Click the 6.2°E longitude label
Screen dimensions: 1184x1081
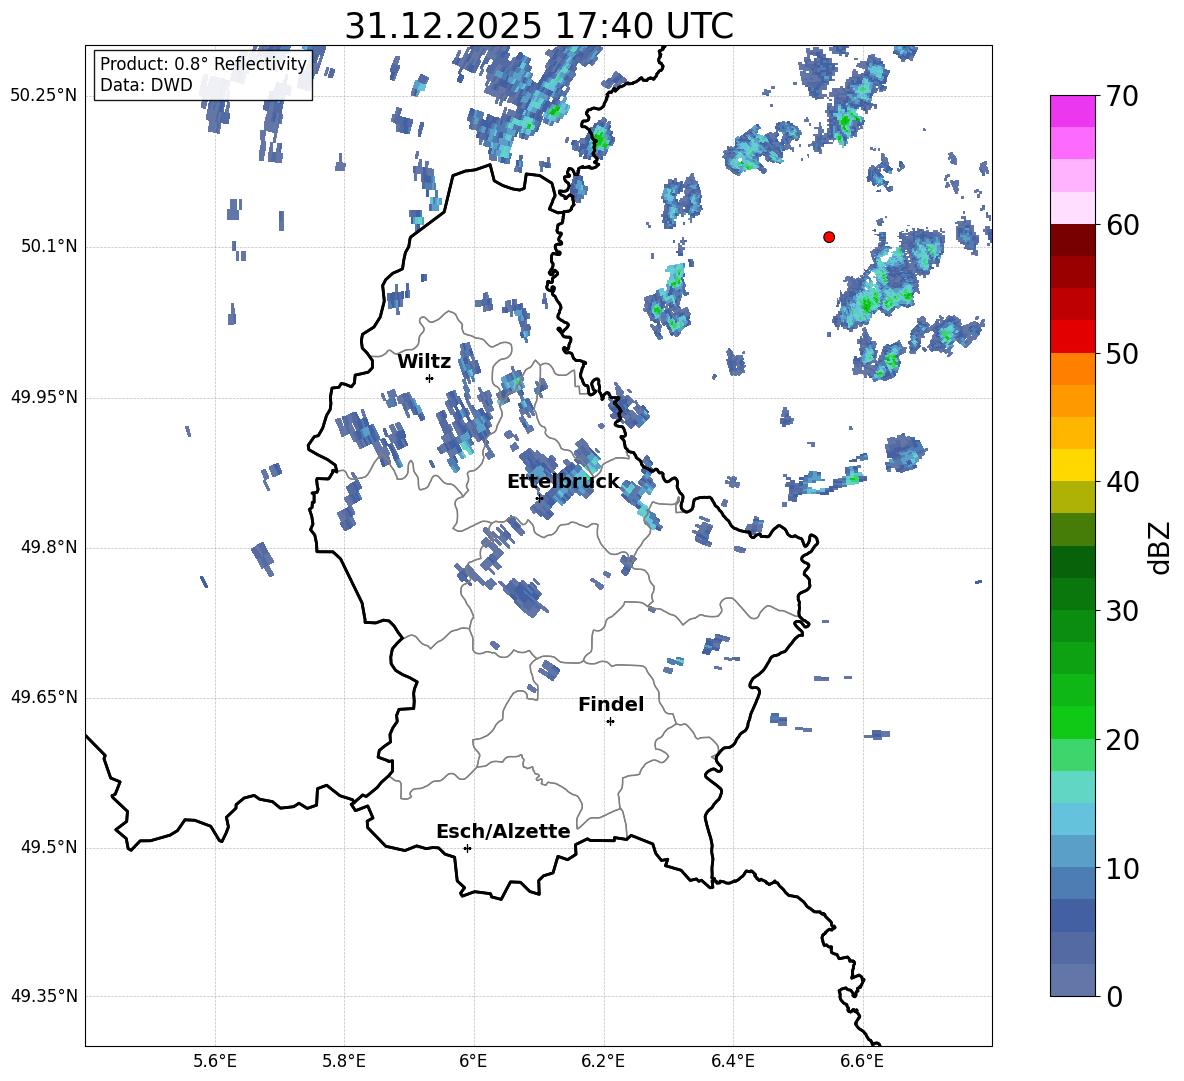pyautogui.click(x=603, y=1061)
